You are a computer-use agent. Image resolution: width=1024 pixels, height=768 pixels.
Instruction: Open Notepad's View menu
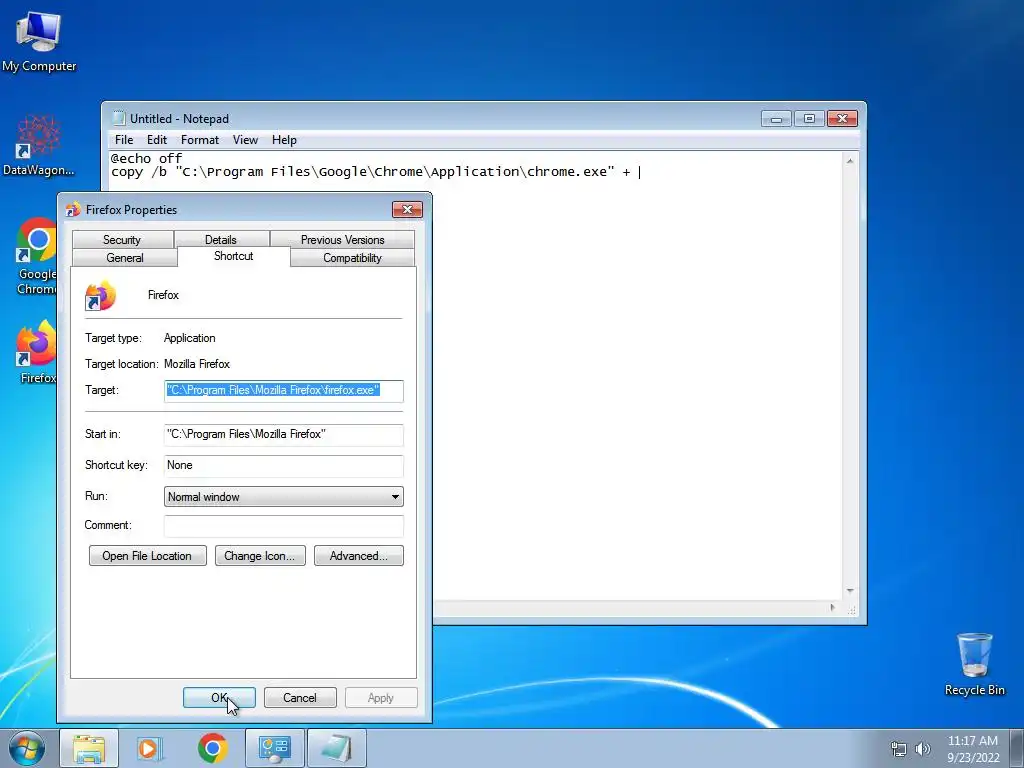pyautogui.click(x=246, y=140)
